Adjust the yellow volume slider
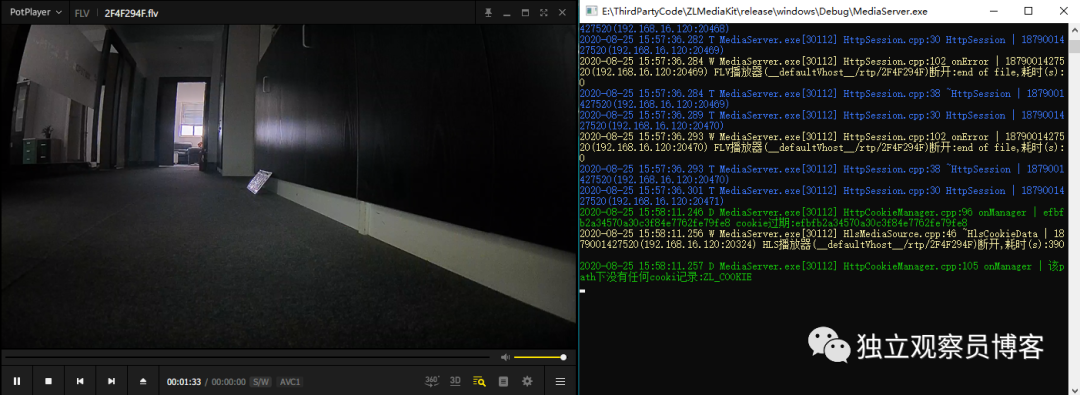Screen dimensions: 1080x395 pyautogui.click(x=539, y=357)
